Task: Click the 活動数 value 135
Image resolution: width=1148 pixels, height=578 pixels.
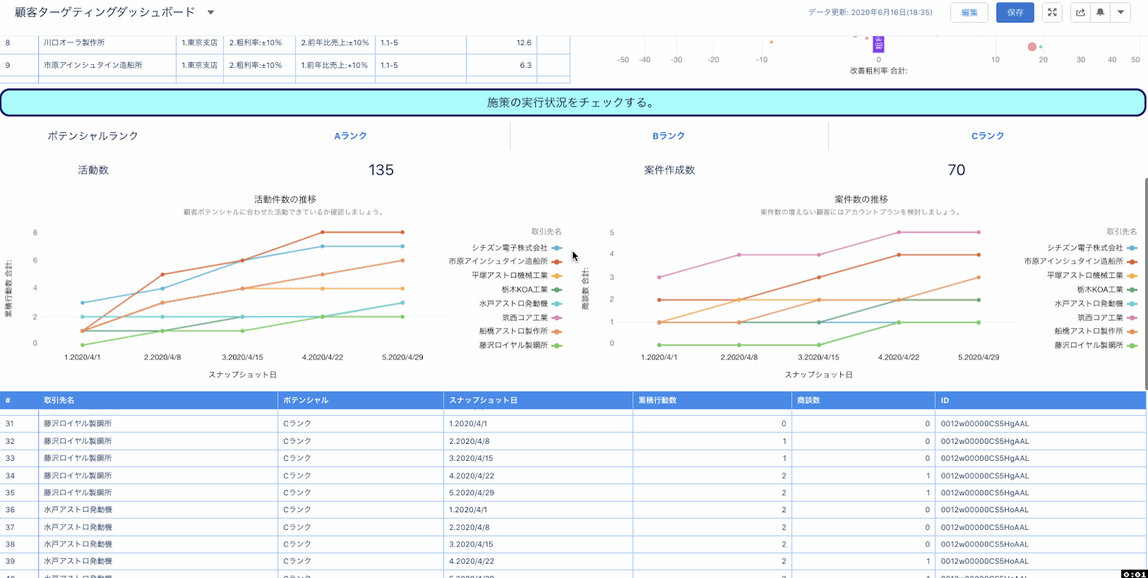Action: pyautogui.click(x=381, y=170)
